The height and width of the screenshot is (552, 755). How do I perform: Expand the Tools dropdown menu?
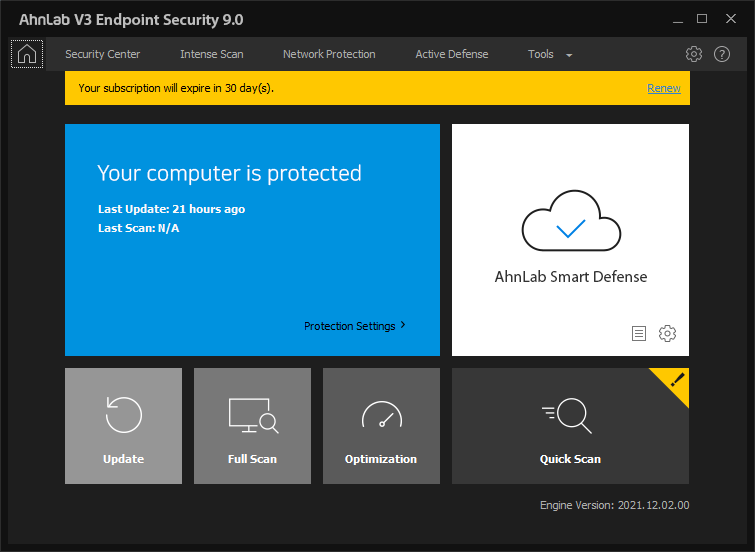pos(549,54)
